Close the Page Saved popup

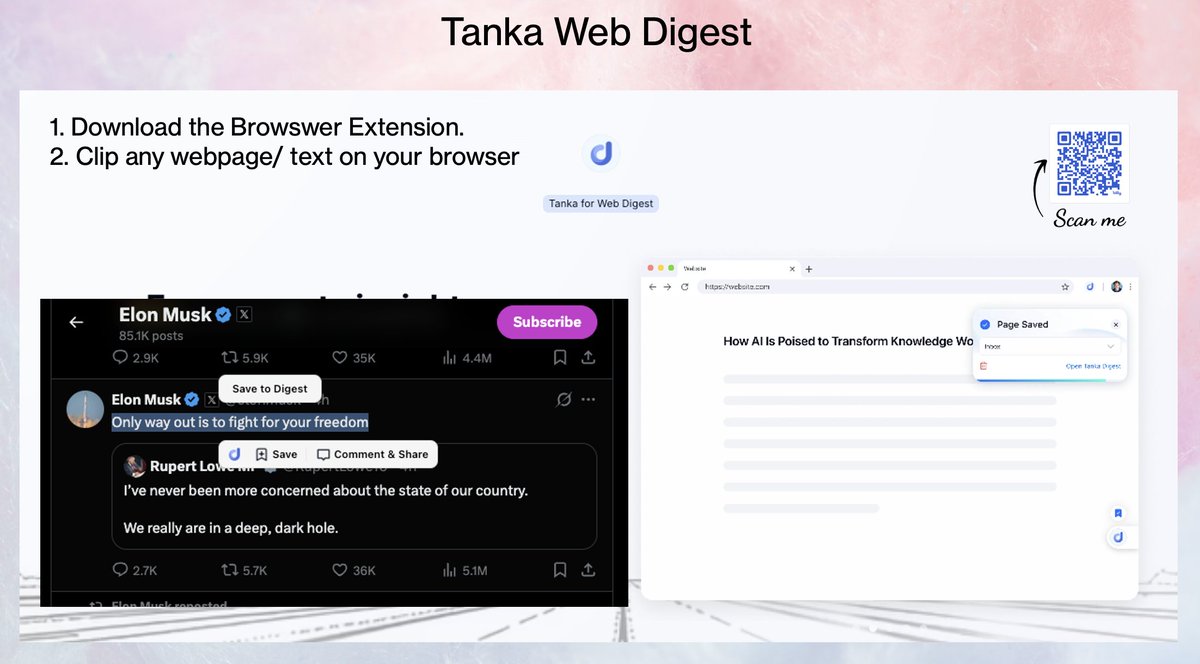[x=1116, y=325]
